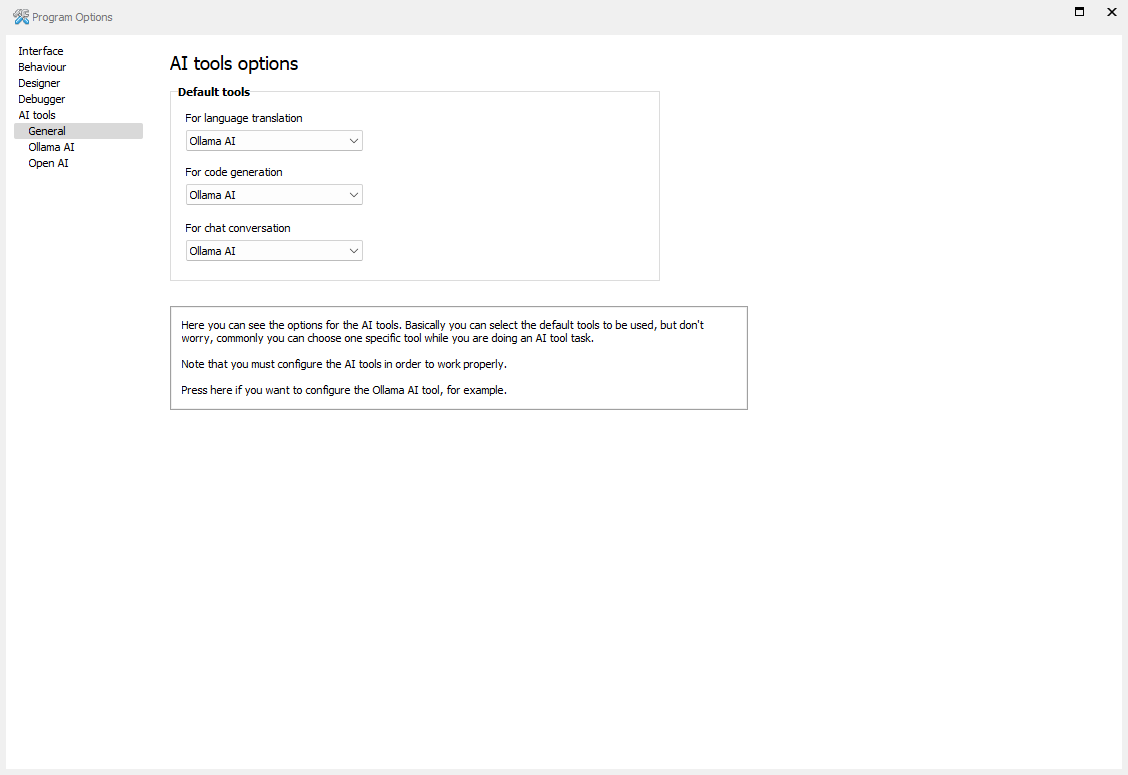This screenshot has height=775, width=1128.
Task: Click the 'For language translation' label
Action: (244, 118)
